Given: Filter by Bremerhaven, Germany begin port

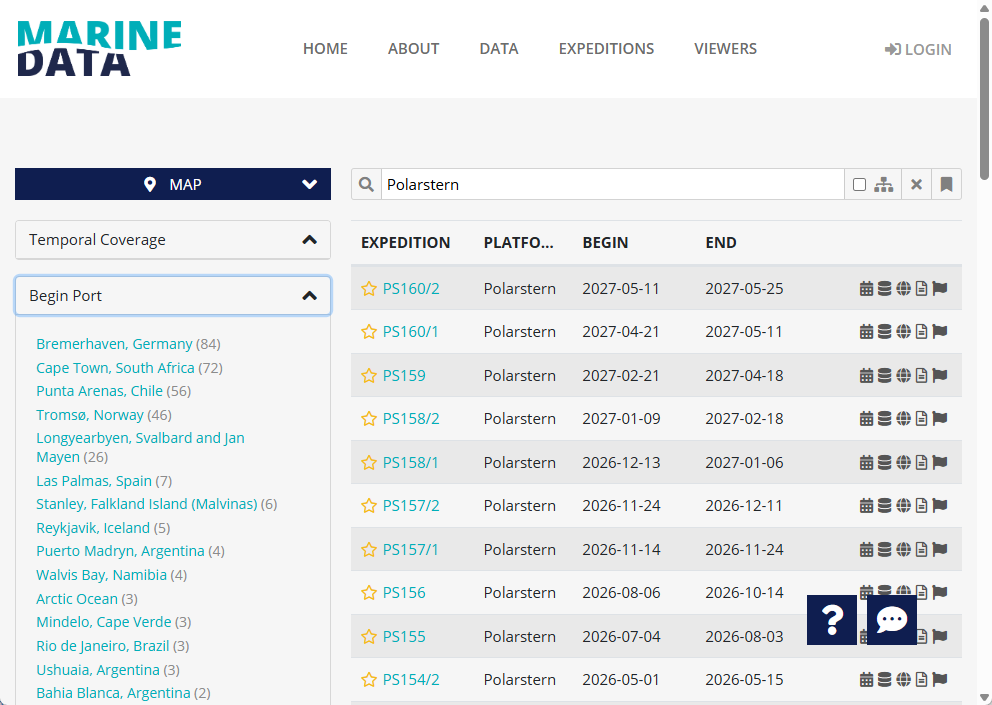Looking at the screenshot, I should 114,344.
